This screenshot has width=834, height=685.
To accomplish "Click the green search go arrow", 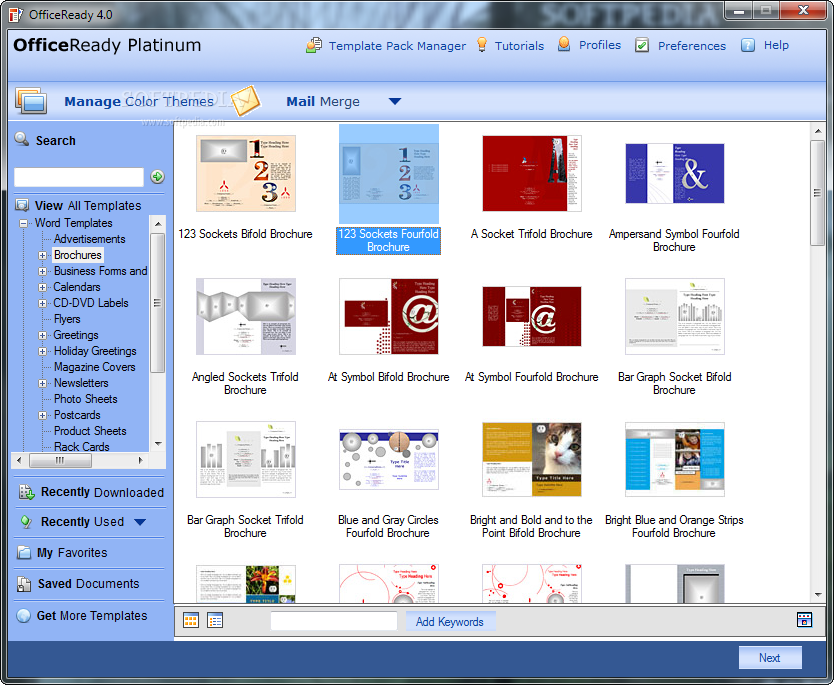I will 157,177.
